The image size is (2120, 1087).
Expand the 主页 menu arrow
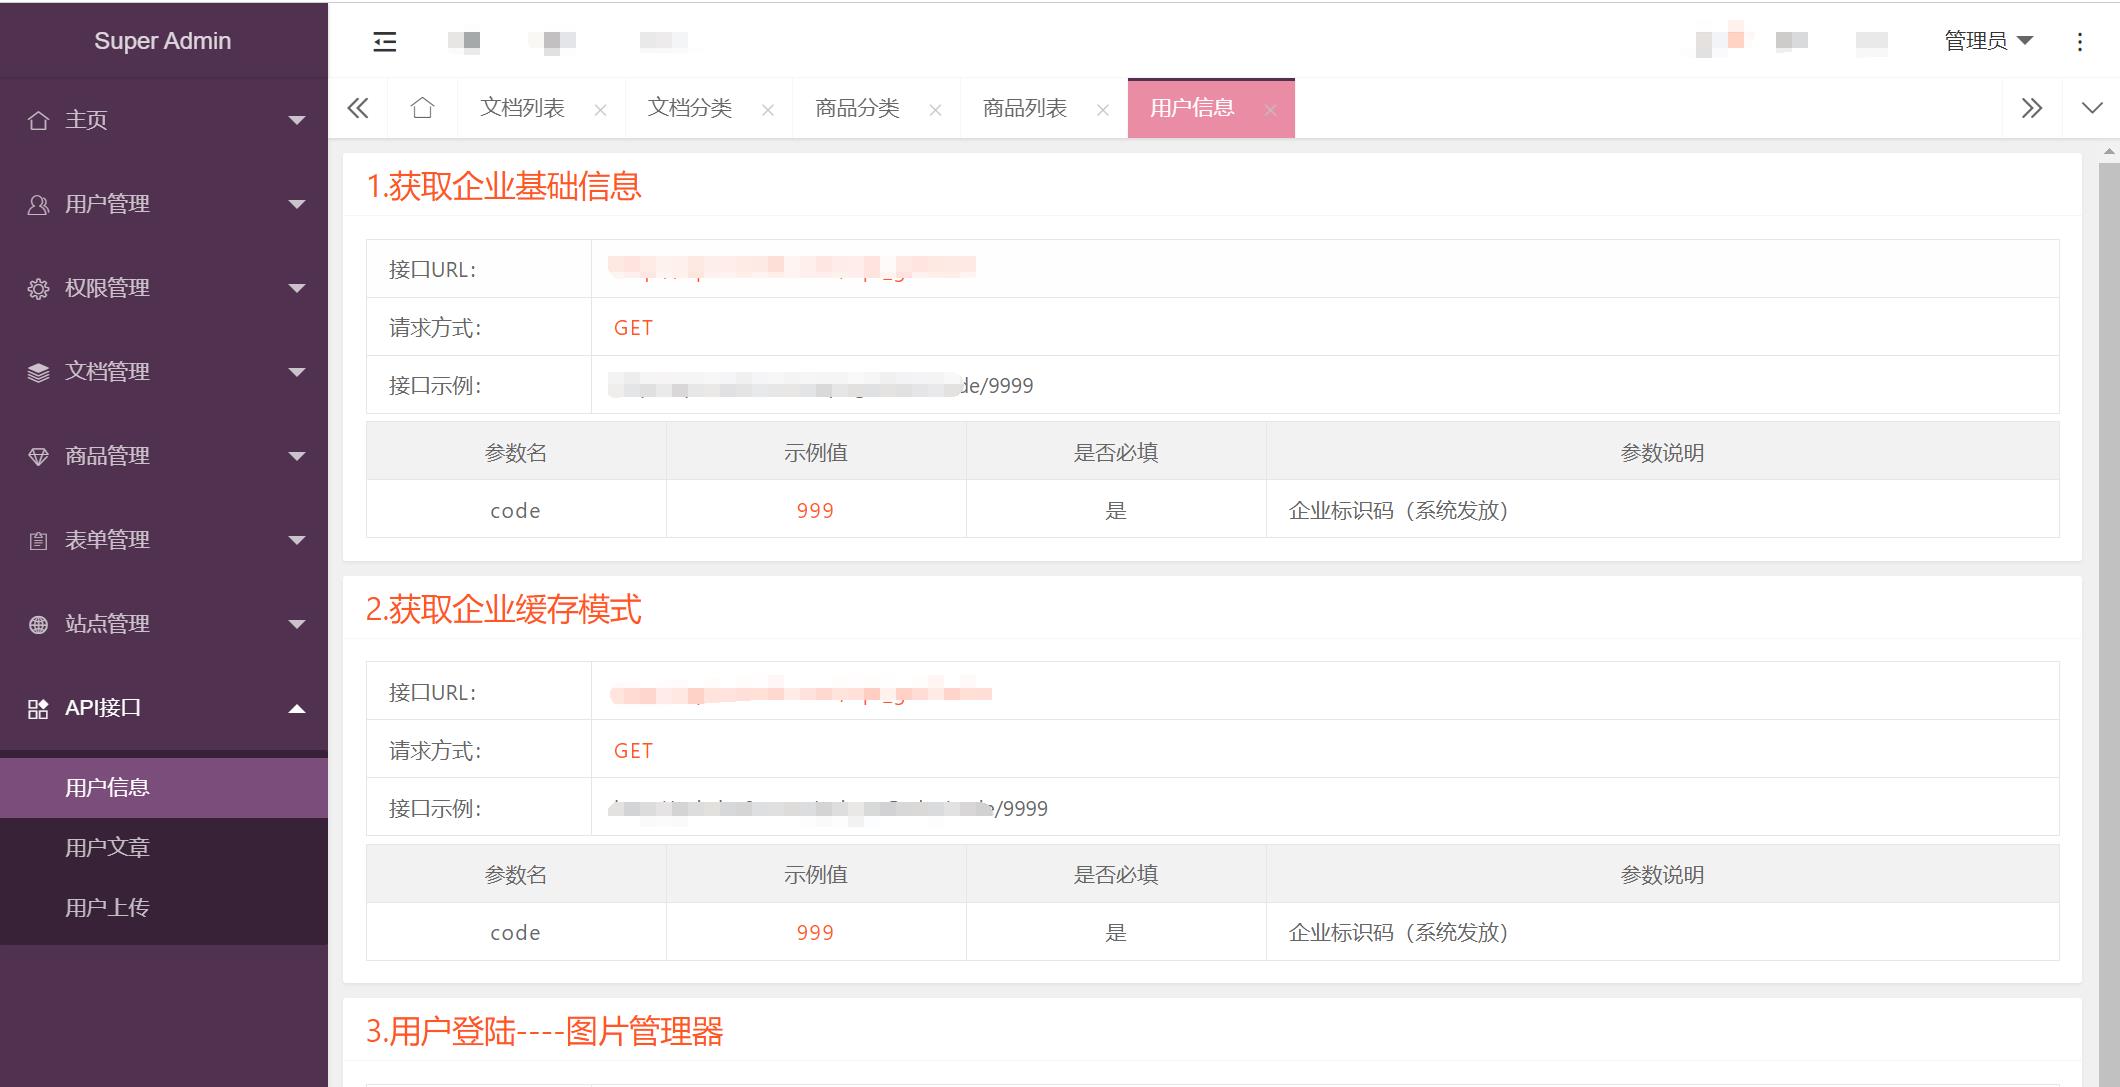[297, 120]
